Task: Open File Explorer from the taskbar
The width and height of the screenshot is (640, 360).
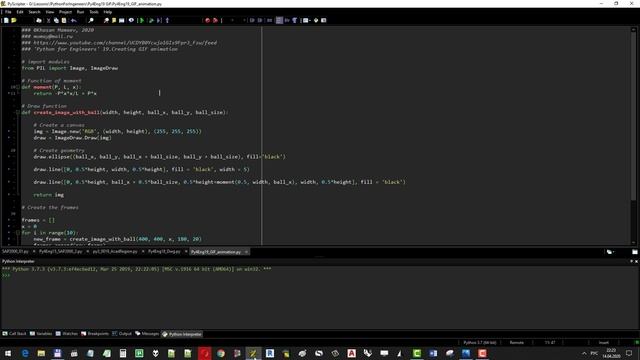Action: tap(41, 353)
